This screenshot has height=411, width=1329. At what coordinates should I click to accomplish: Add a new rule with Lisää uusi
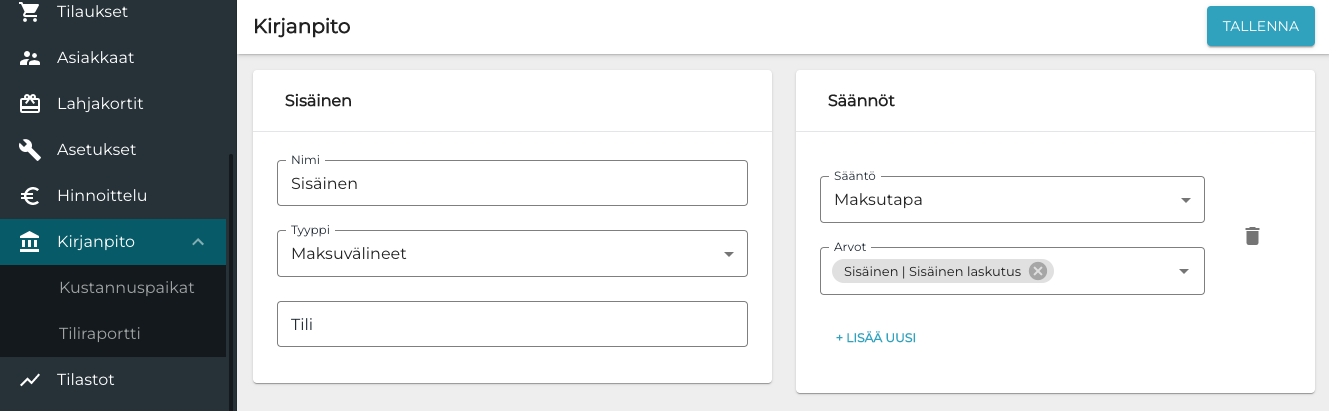tap(876, 338)
